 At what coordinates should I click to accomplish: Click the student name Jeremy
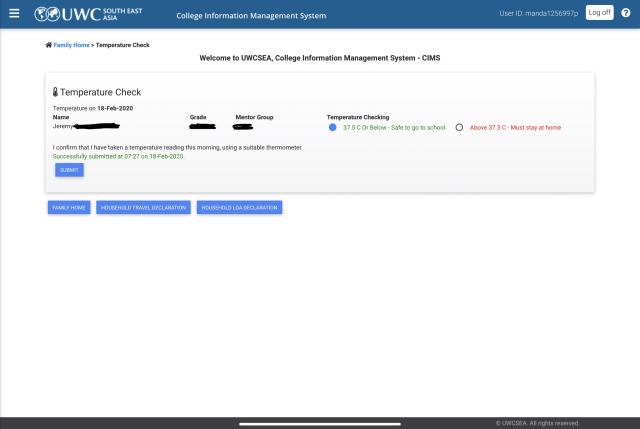pos(62,126)
